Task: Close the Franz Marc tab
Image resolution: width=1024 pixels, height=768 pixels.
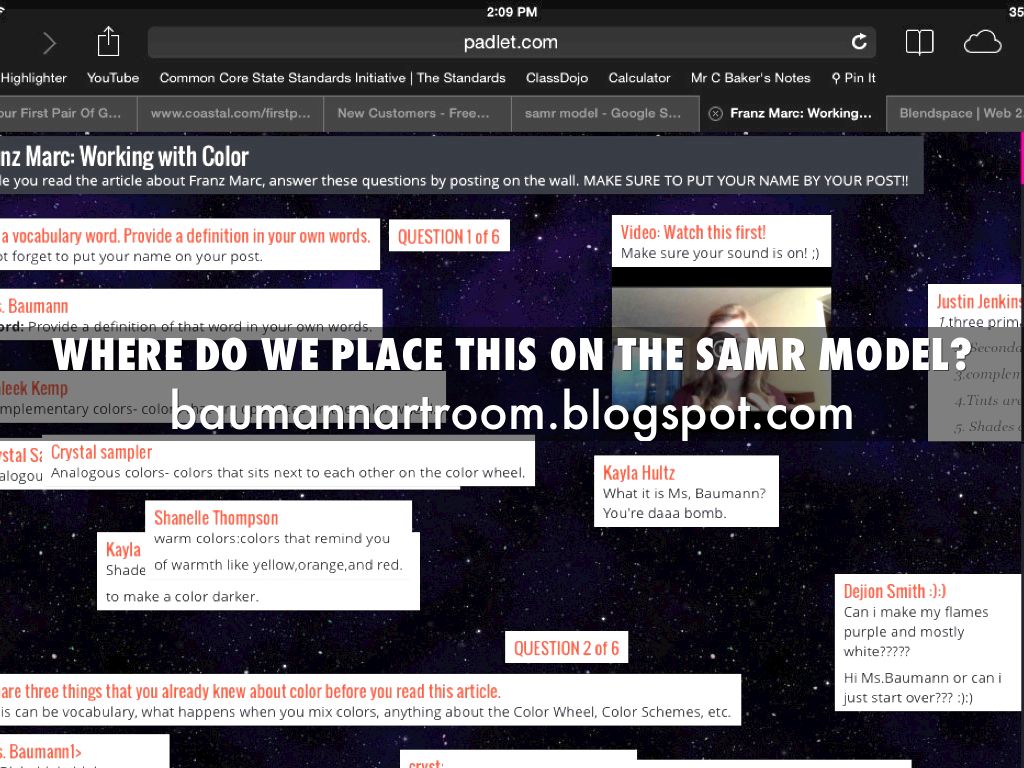Action: tap(715, 114)
